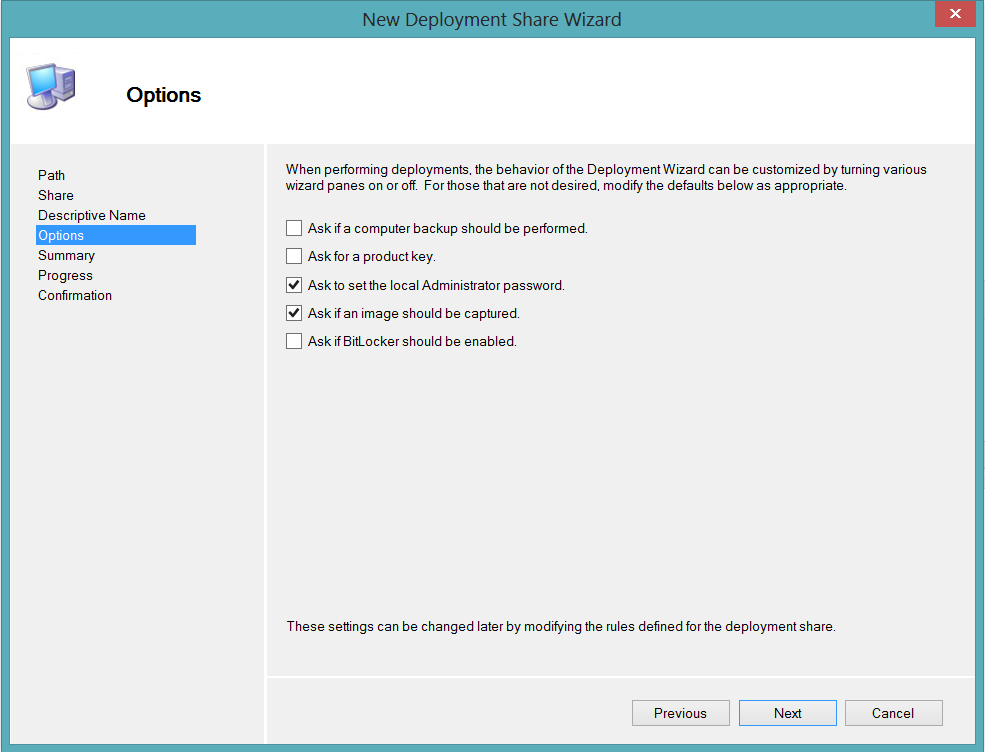Select the Progress step in sidebar

point(65,276)
